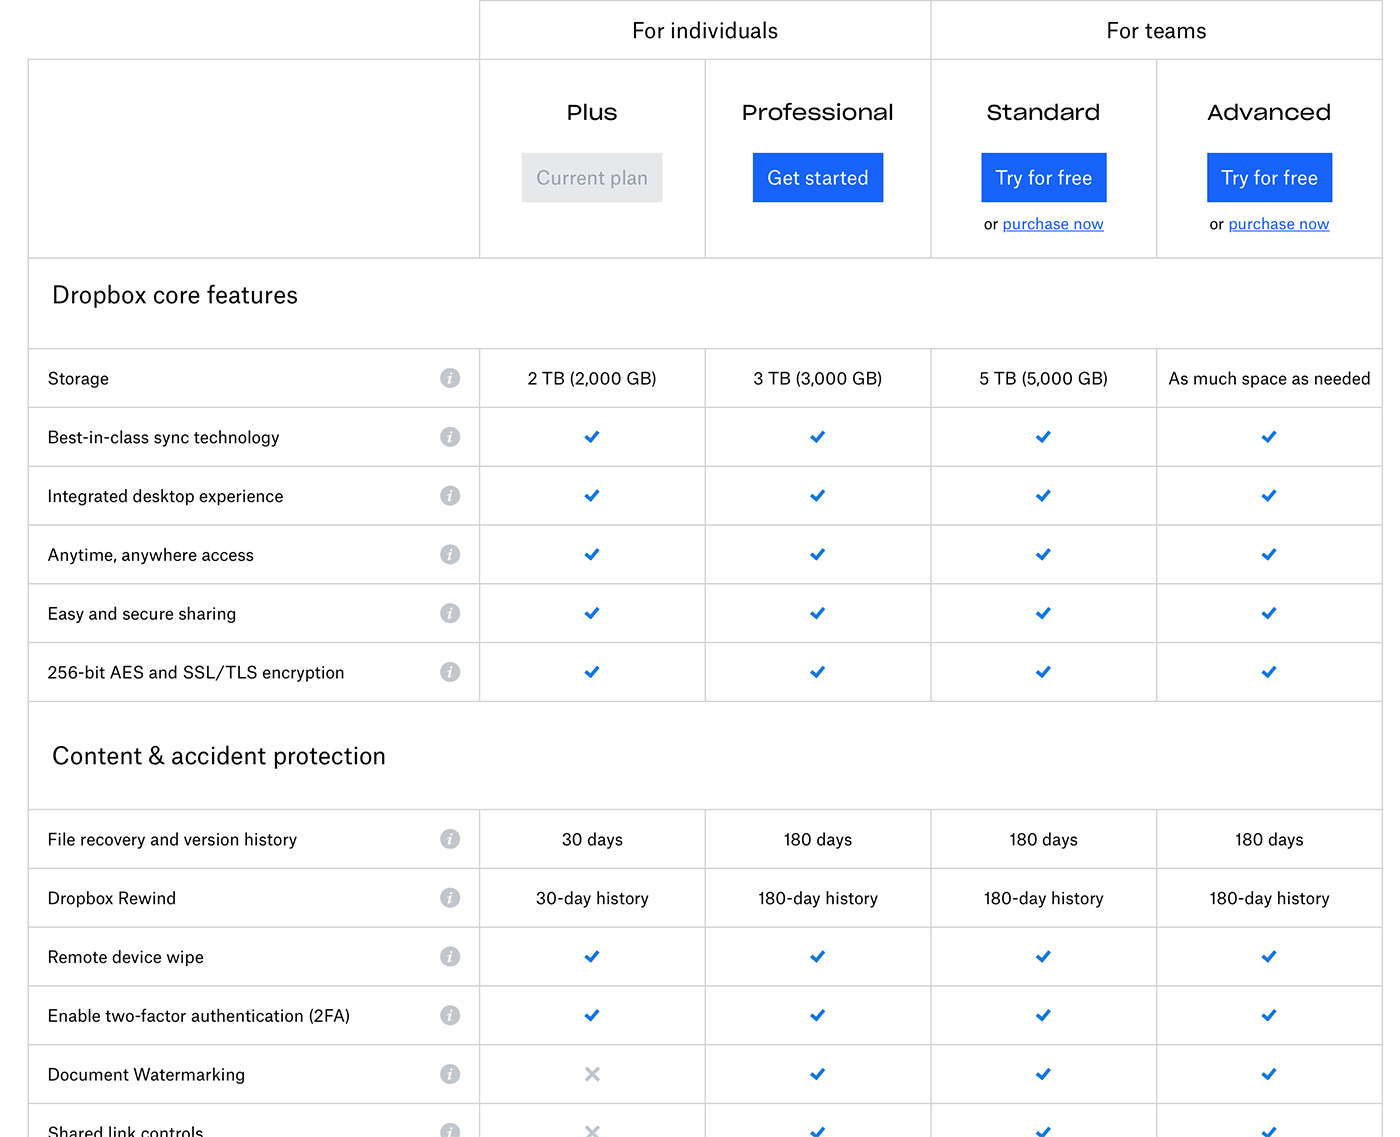Click the For teams header
Screen dimensions: 1400x1137
click(x=1156, y=31)
